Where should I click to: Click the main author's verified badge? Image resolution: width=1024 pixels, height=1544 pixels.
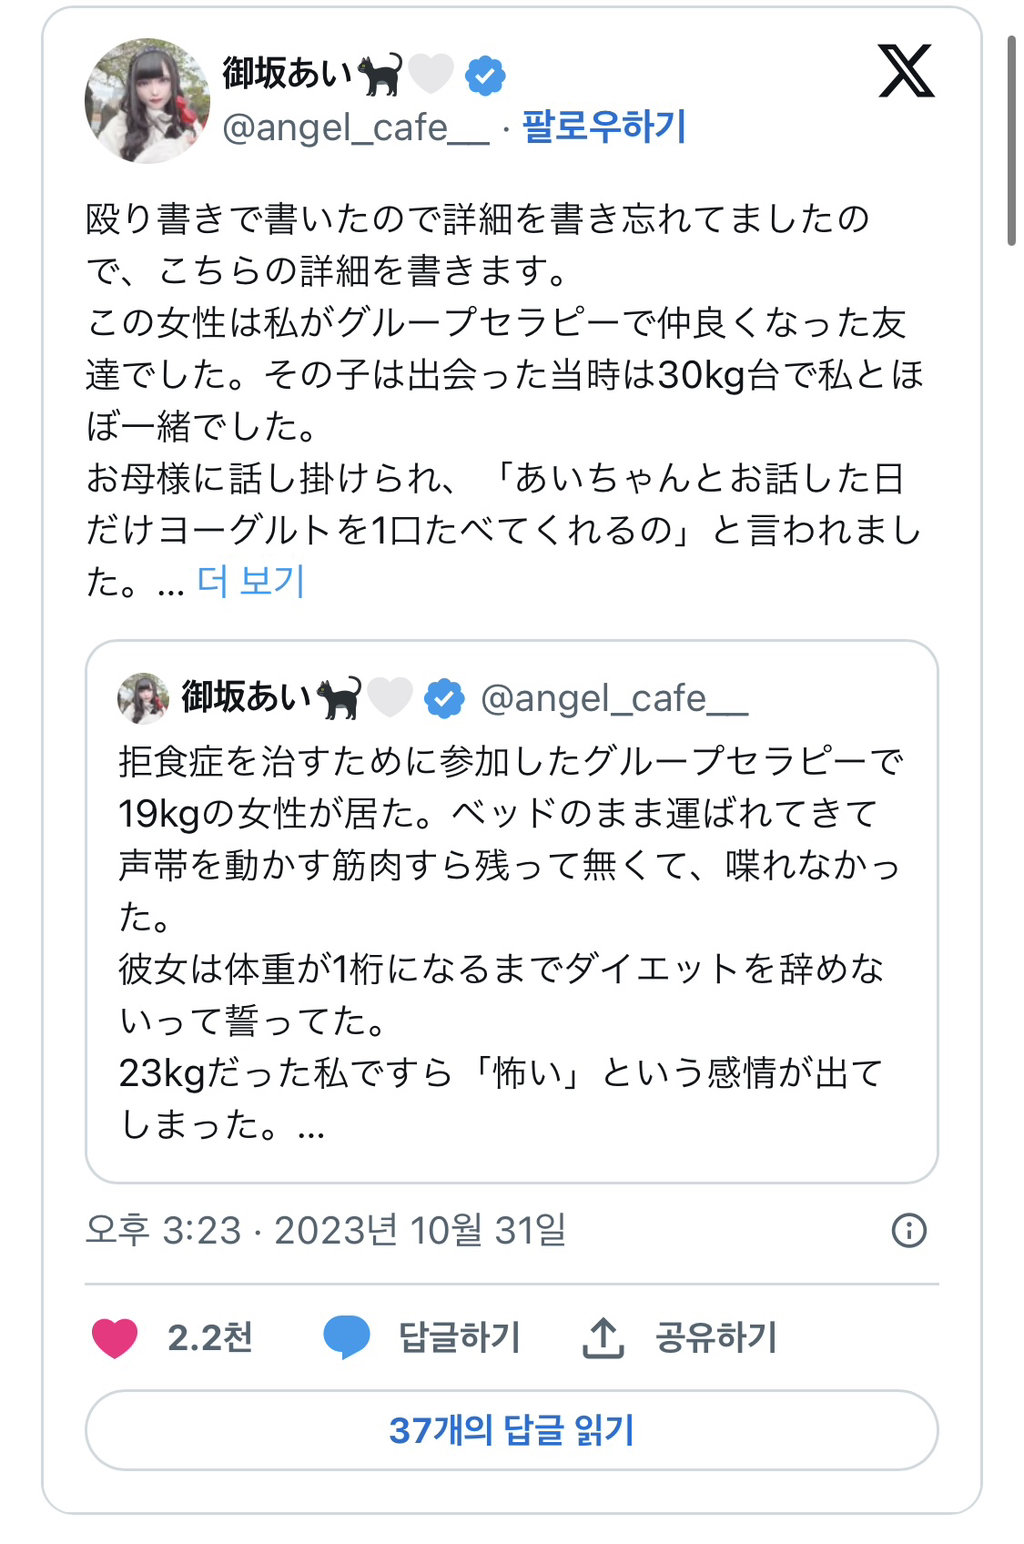coord(485,75)
